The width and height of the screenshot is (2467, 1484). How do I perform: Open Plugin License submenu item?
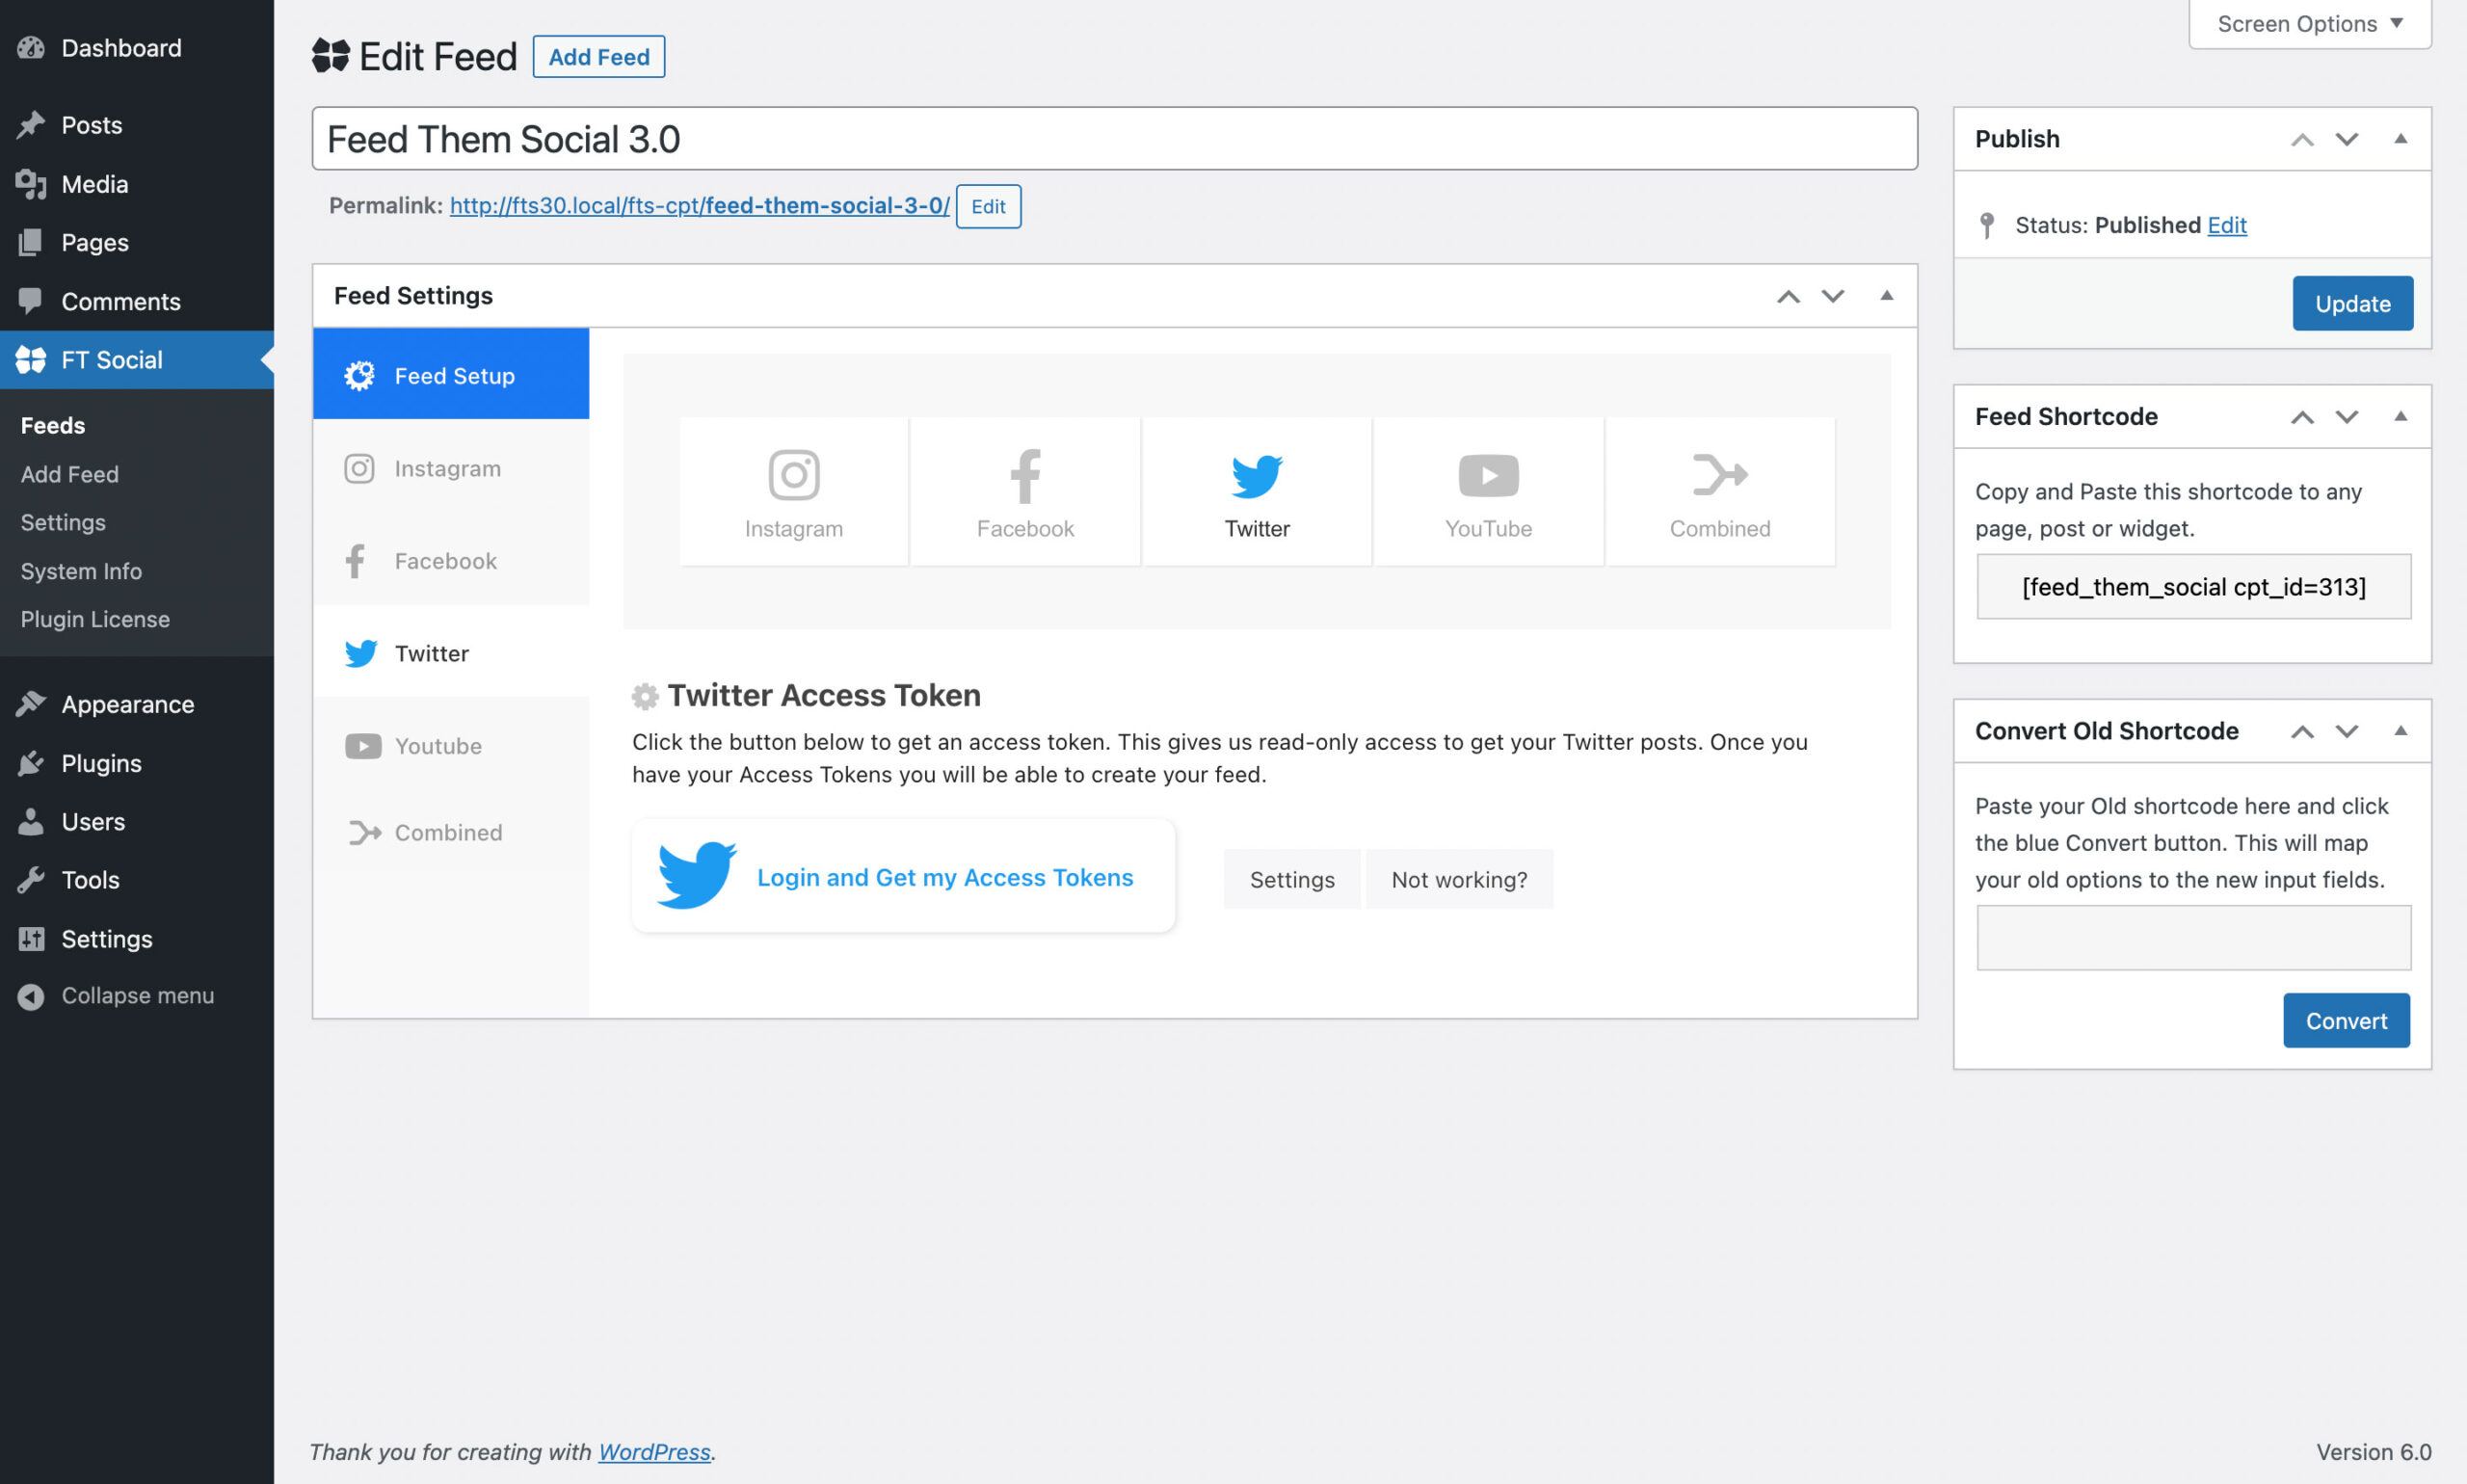(95, 619)
